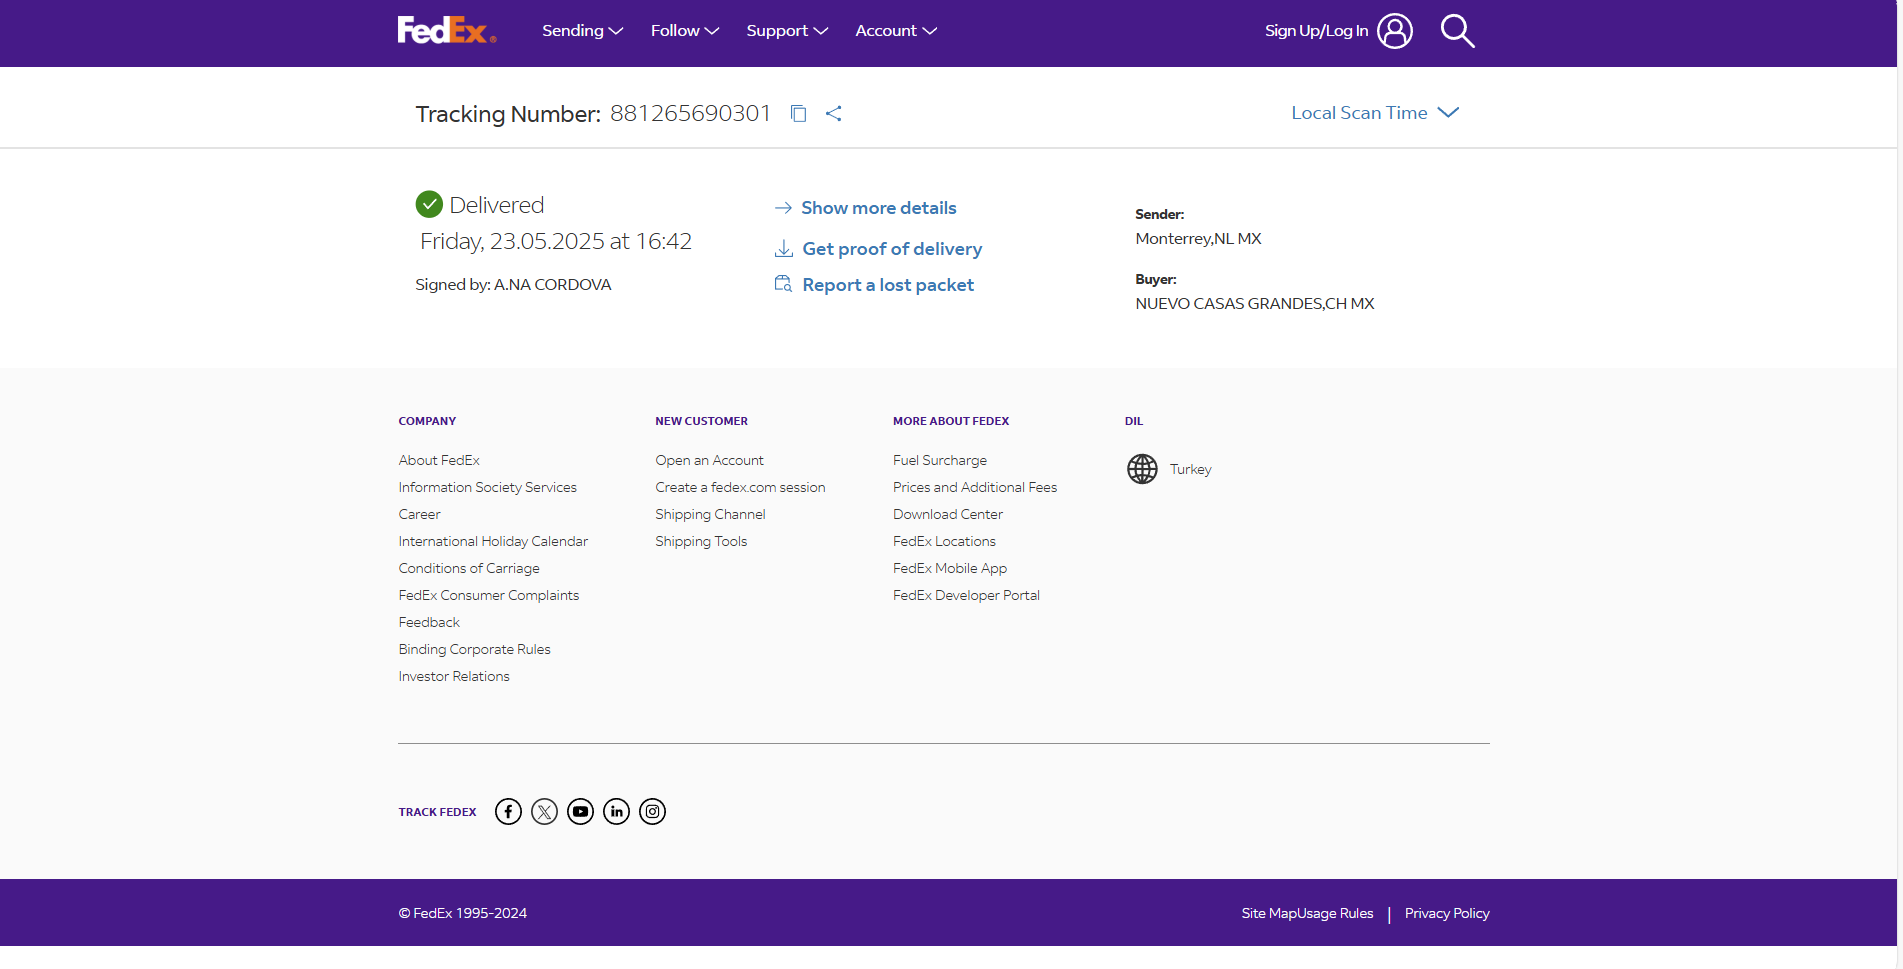Expand the Support menu

coord(787,31)
